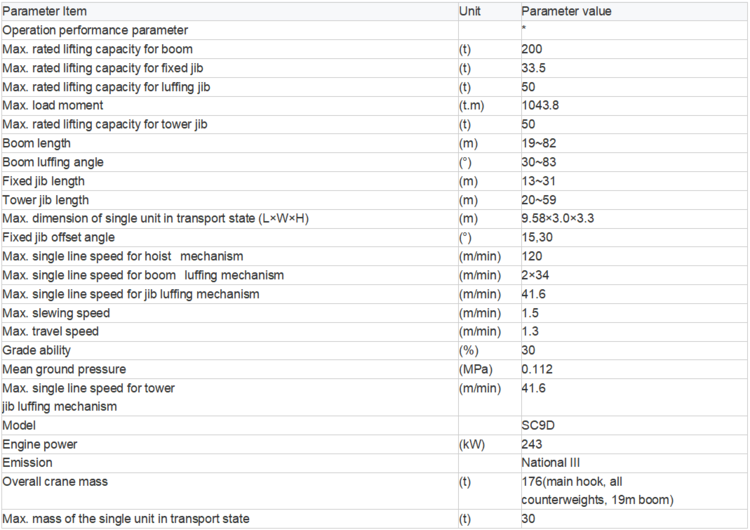
Task: Select Max. slewing speed row label
Action: click(56, 313)
